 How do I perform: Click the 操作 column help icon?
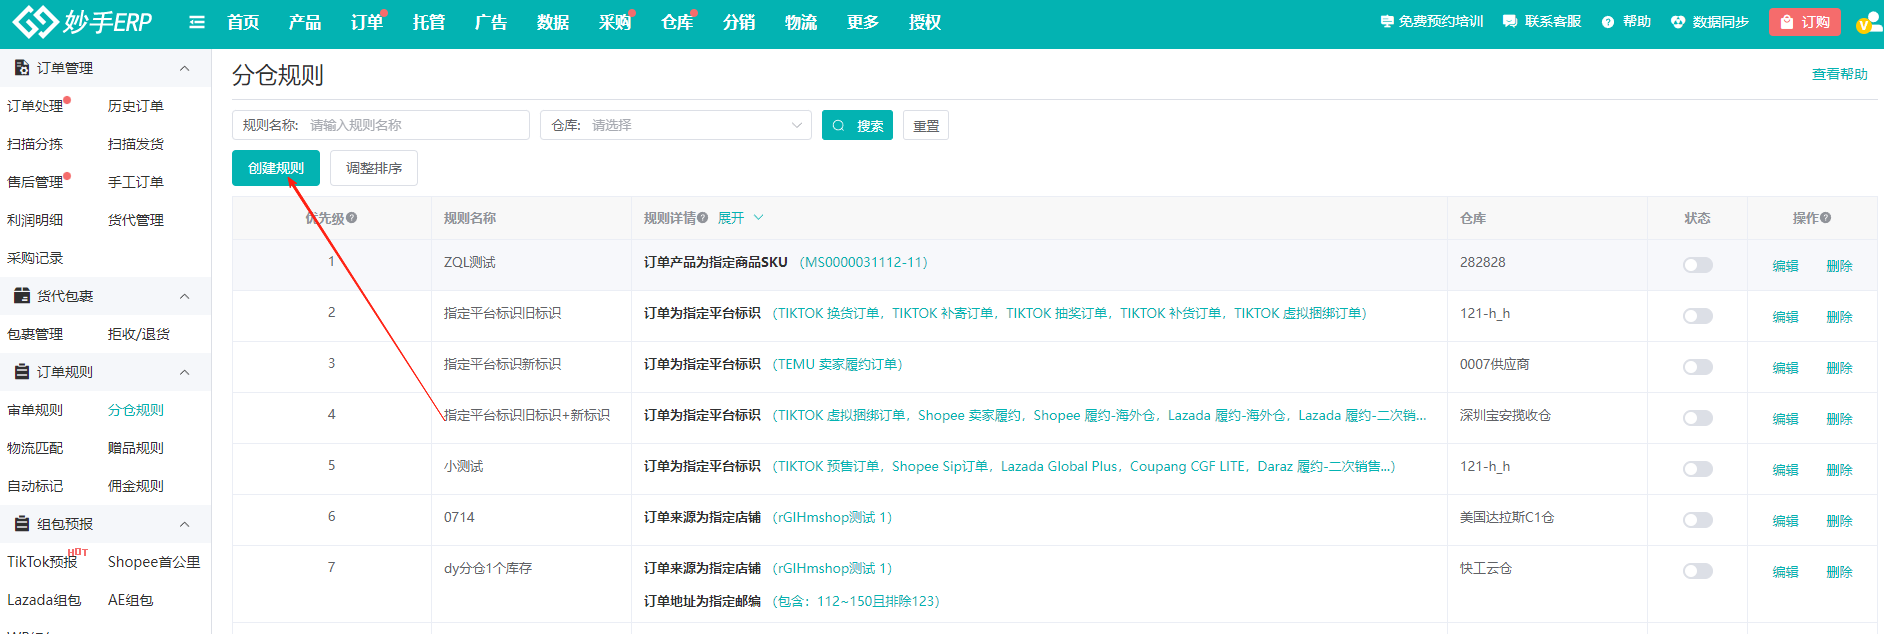click(1826, 218)
